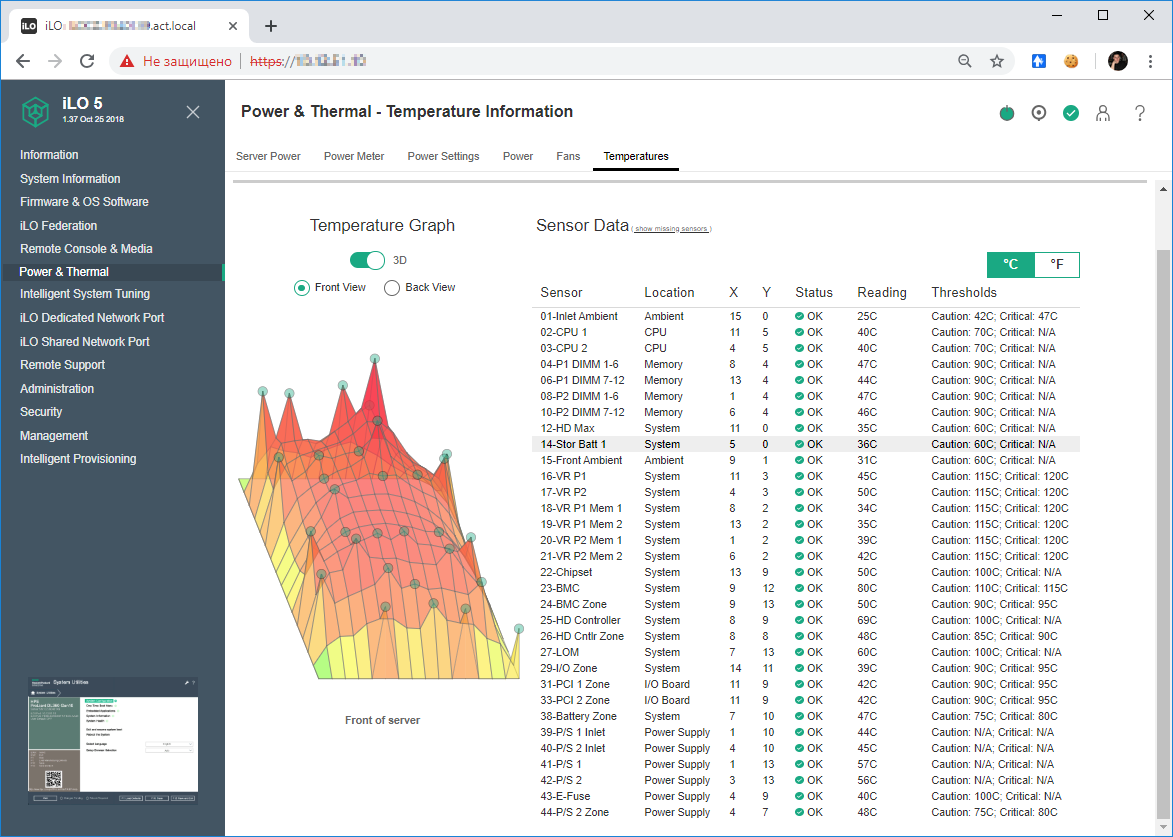Open the remote console thumbnail preview
The image size is (1173, 837).
click(112, 740)
